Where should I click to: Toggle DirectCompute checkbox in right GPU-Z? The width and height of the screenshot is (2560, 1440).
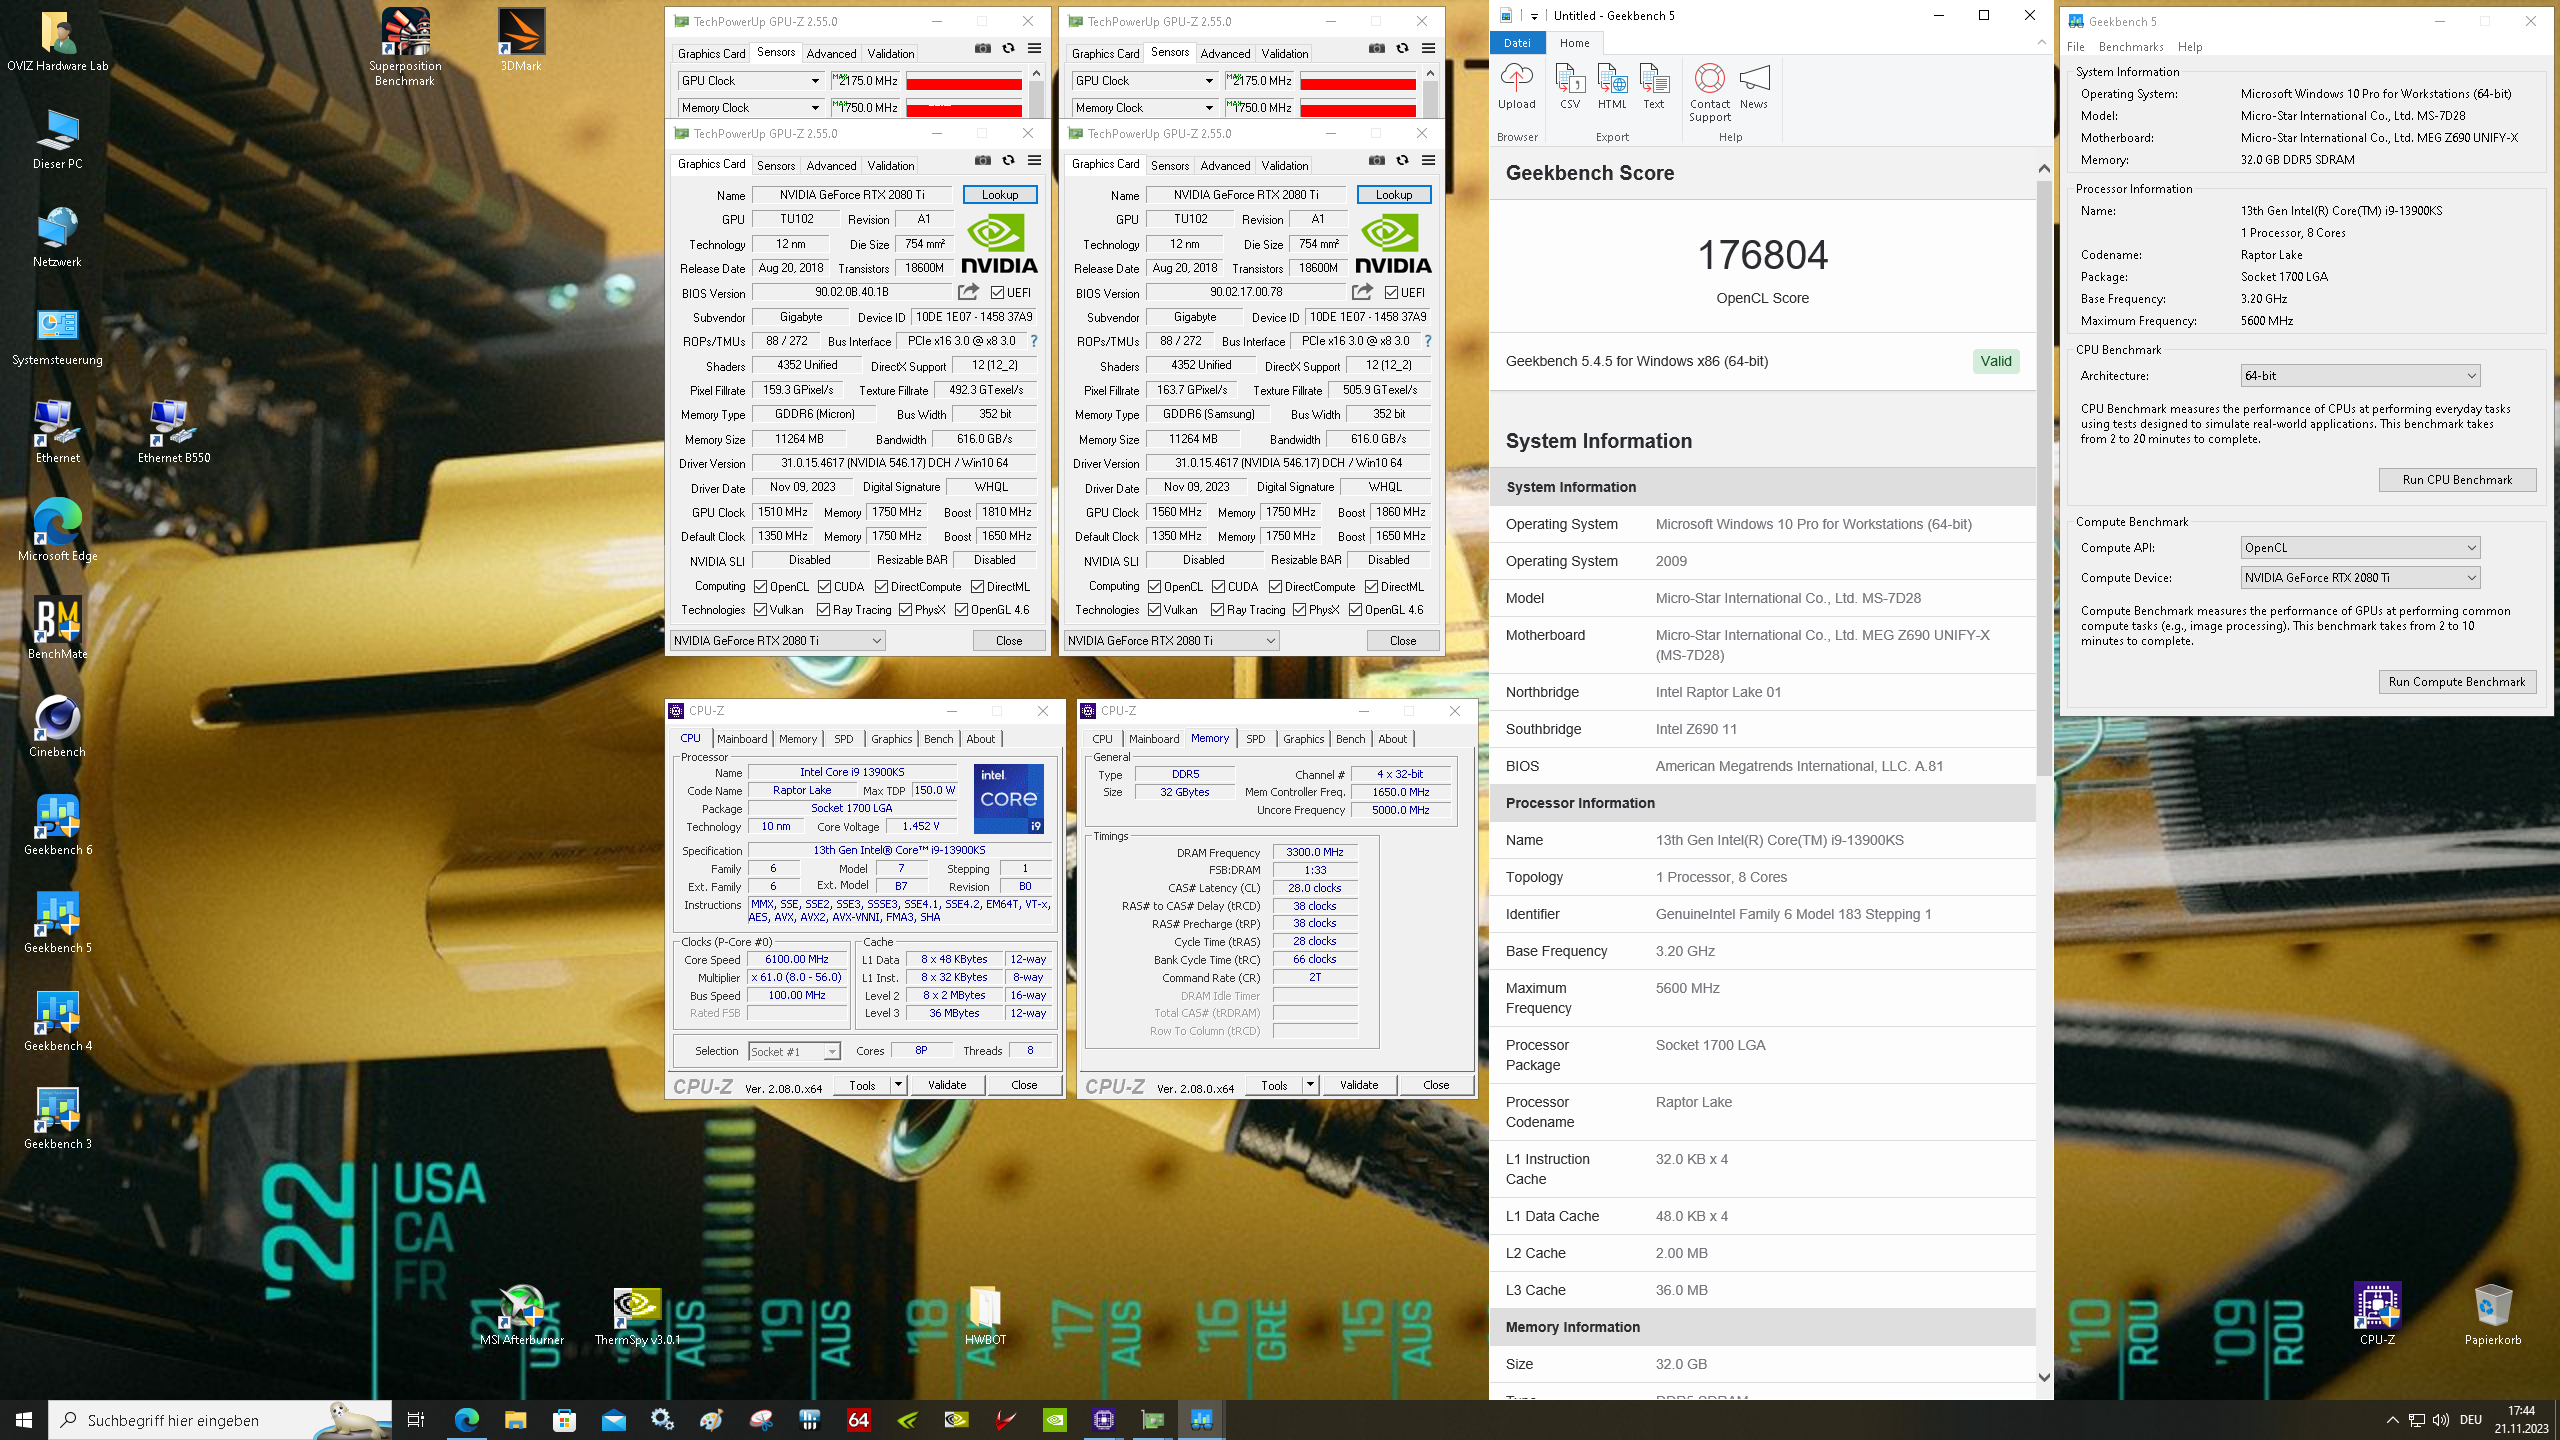point(1275,586)
